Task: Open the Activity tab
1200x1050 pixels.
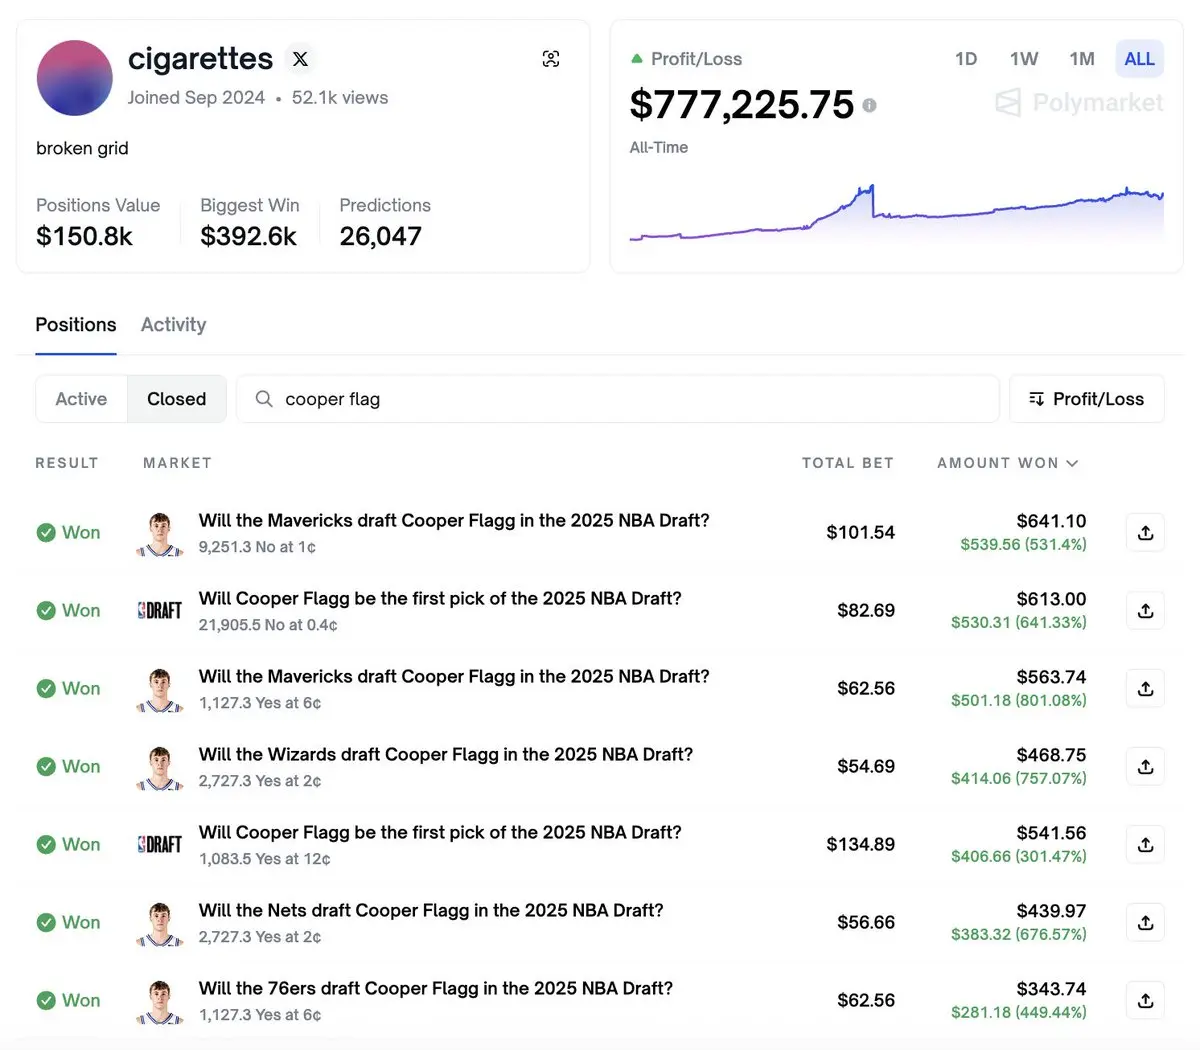Action: coord(174,325)
